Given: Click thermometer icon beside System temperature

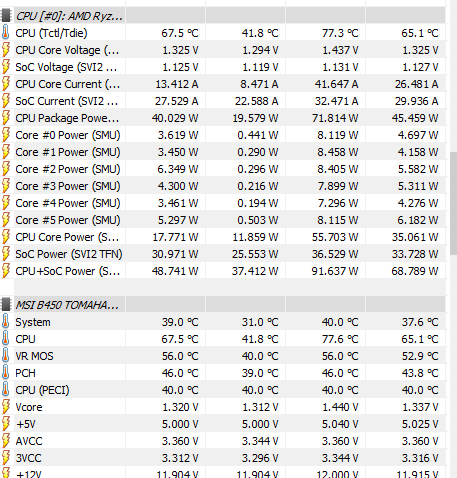Looking at the screenshot, I should pyautogui.click(x=6, y=322).
